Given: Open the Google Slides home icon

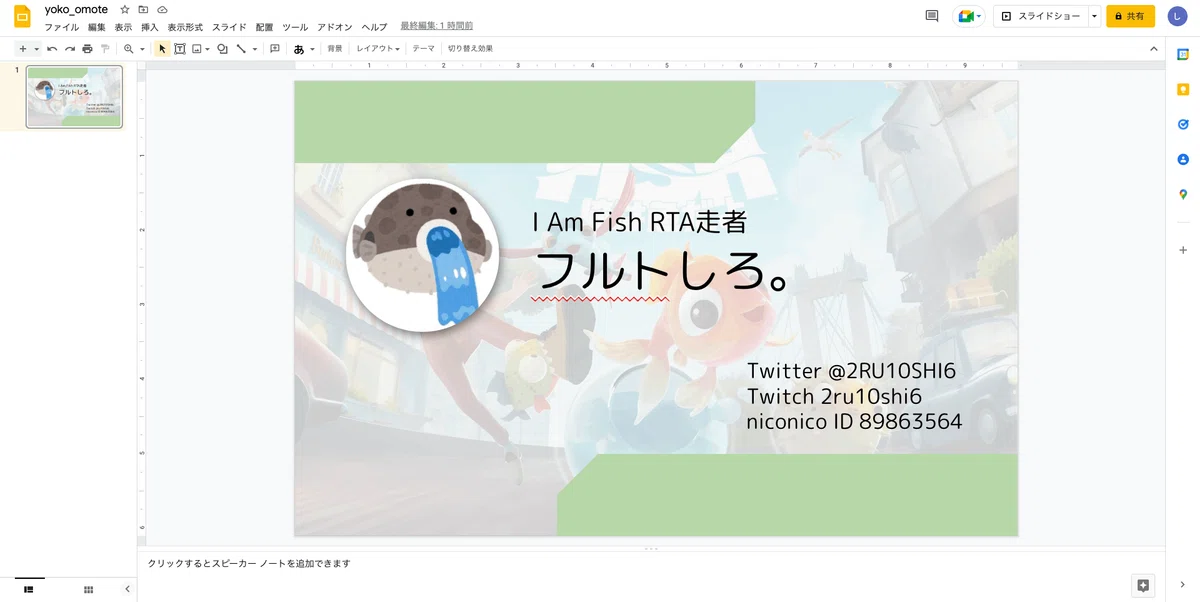Looking at the screenshot, I should point(22,17).
